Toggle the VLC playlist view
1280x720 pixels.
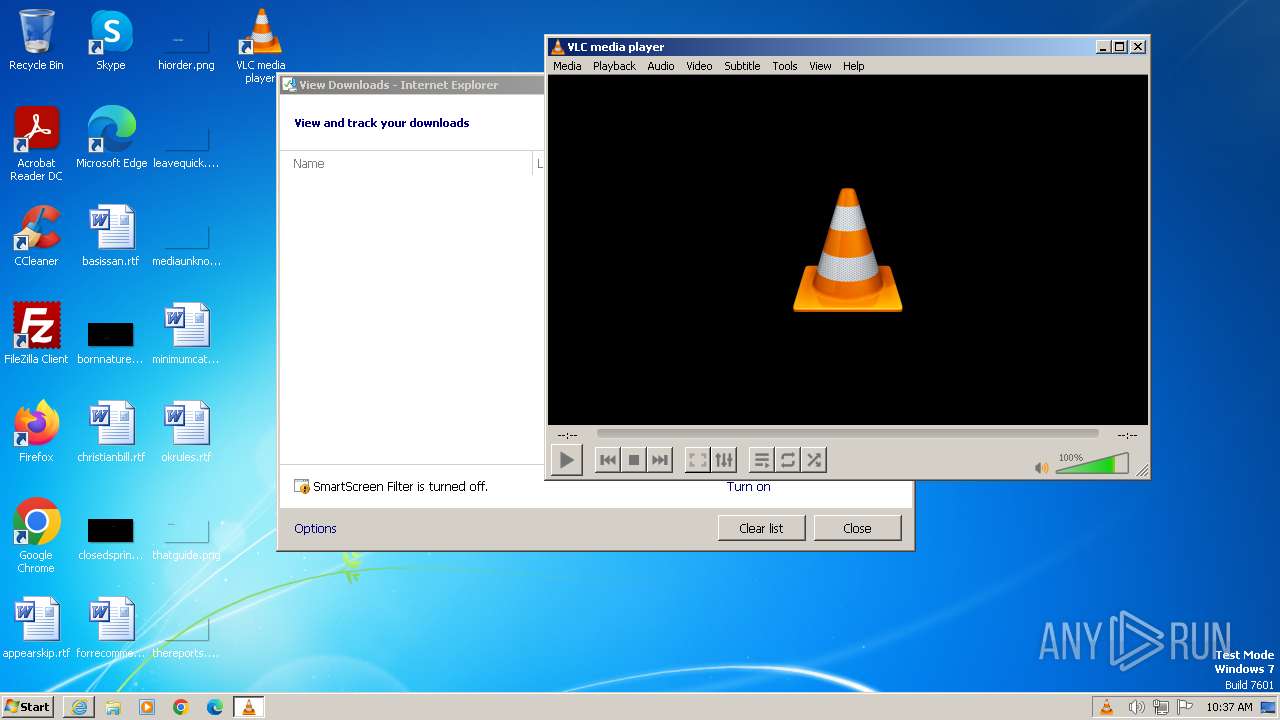click(x=762, y=460)
